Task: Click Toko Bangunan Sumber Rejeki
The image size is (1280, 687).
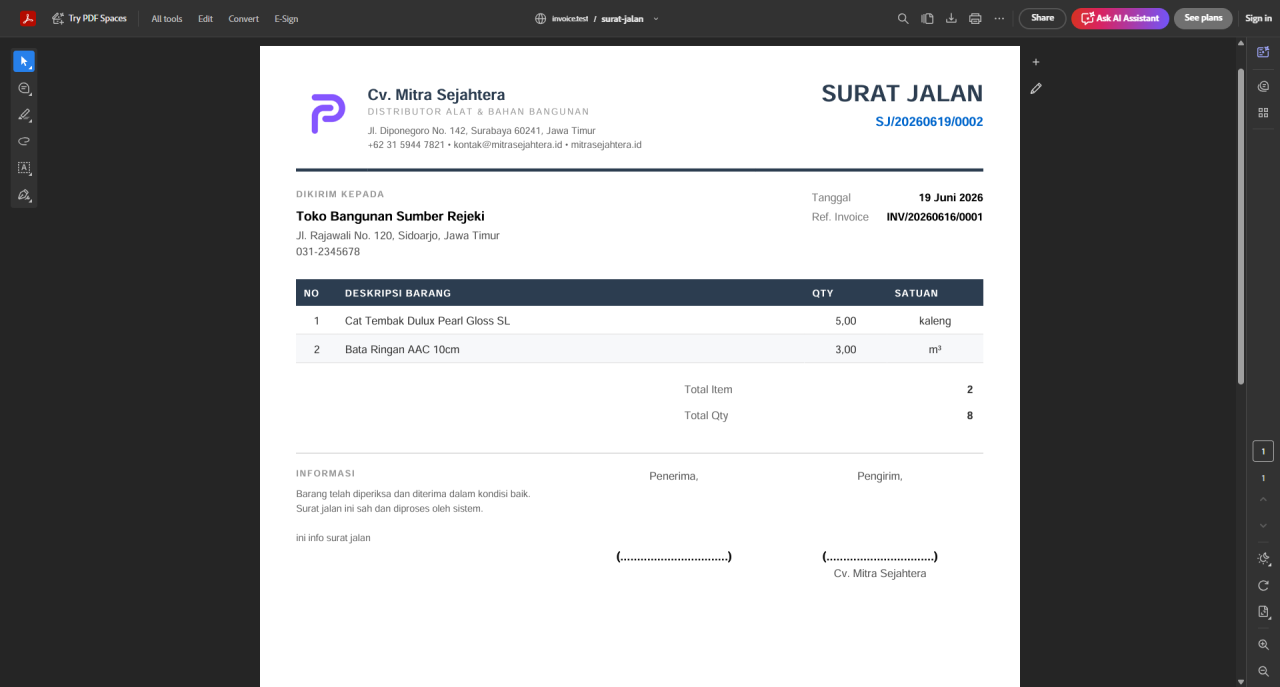Action: coord(390,216)
